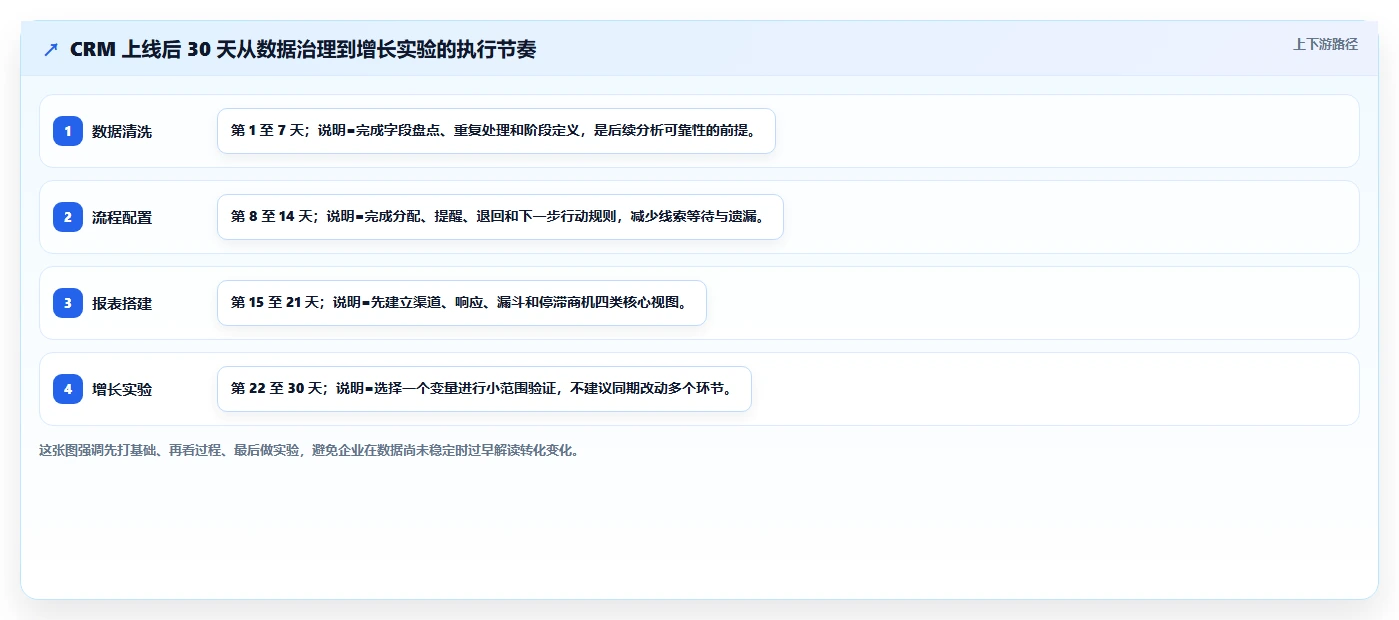Open the 第 1 至 7 天 description box
The height and width of the screenshot is (620, 1399).
coord(496,131)
